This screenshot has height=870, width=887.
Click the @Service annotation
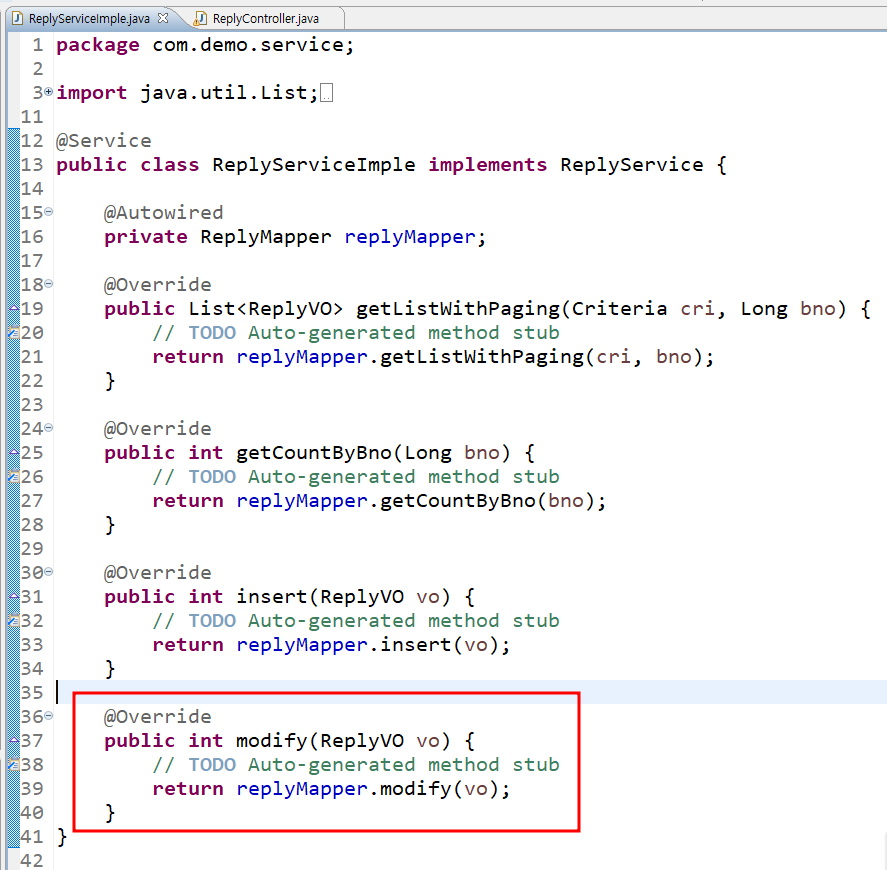point(104,140)
